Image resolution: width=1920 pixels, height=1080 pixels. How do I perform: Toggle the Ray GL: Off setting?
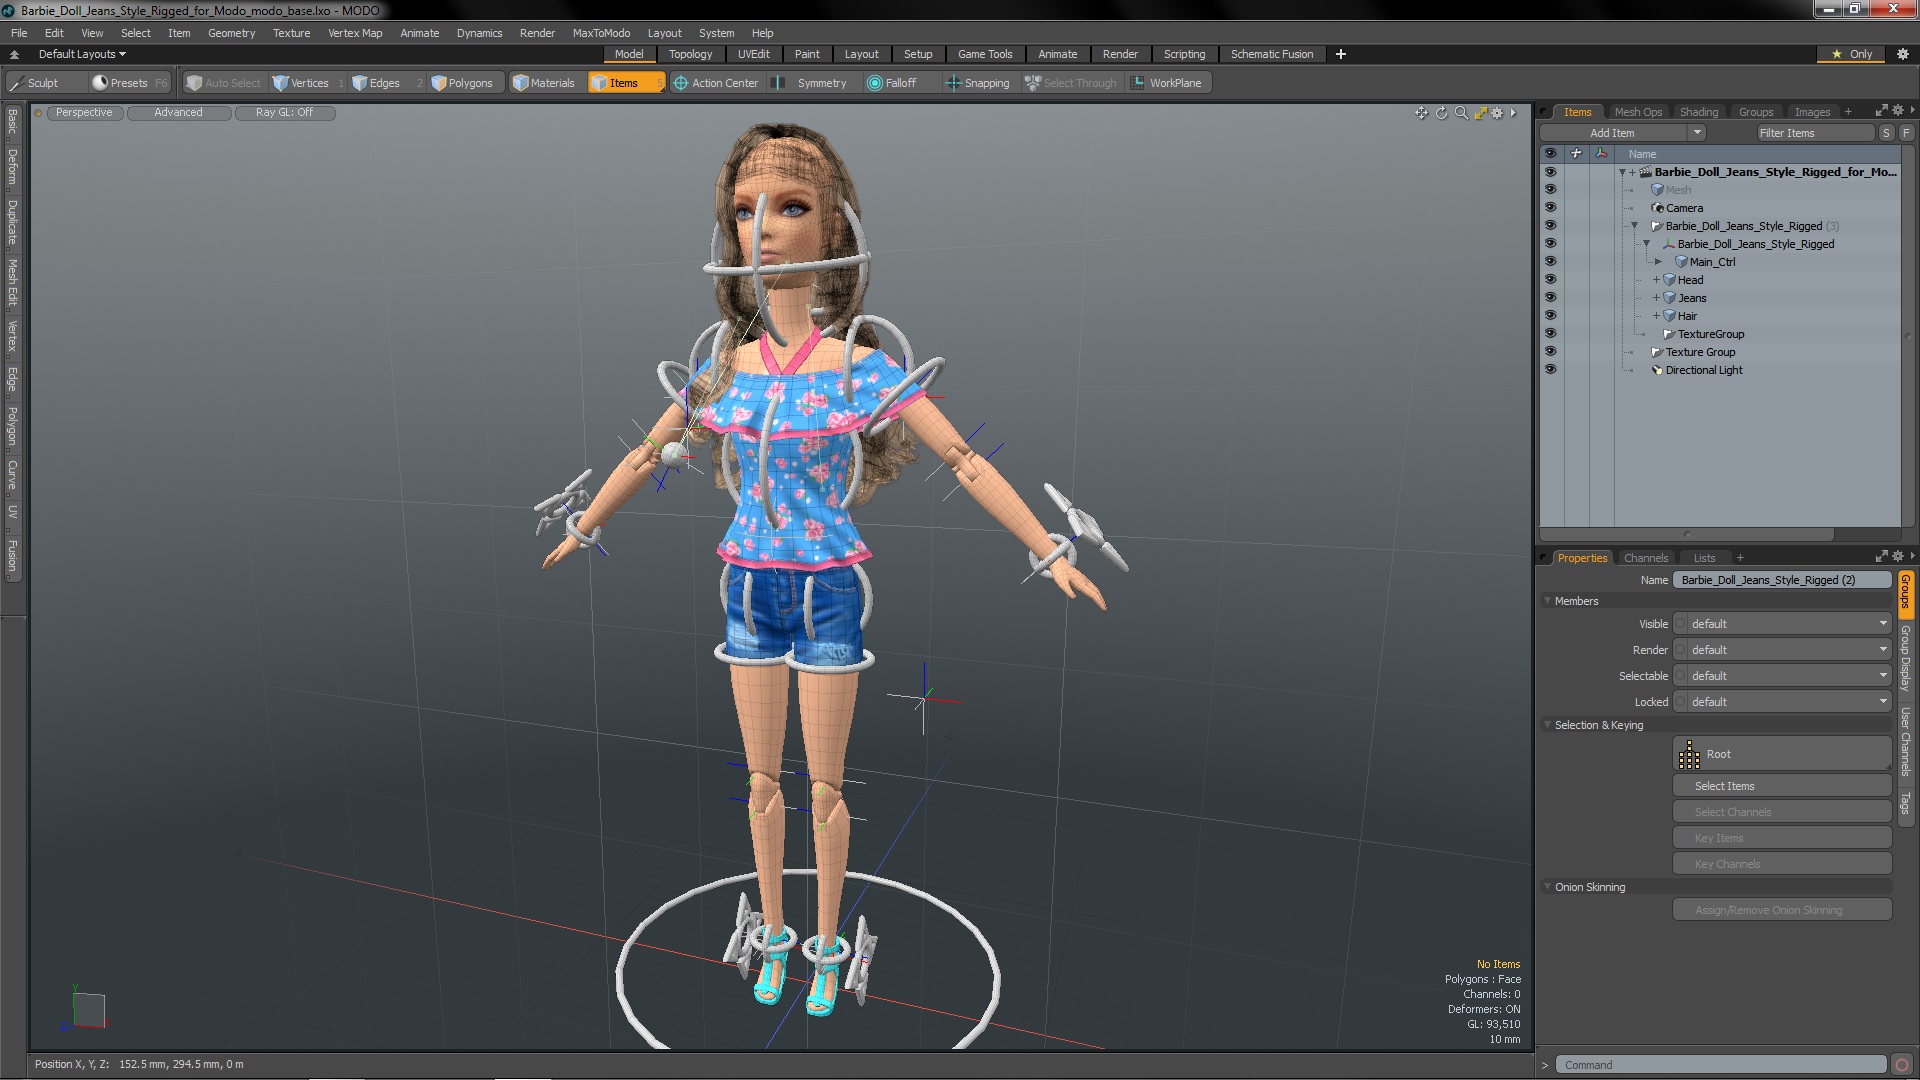285,113
